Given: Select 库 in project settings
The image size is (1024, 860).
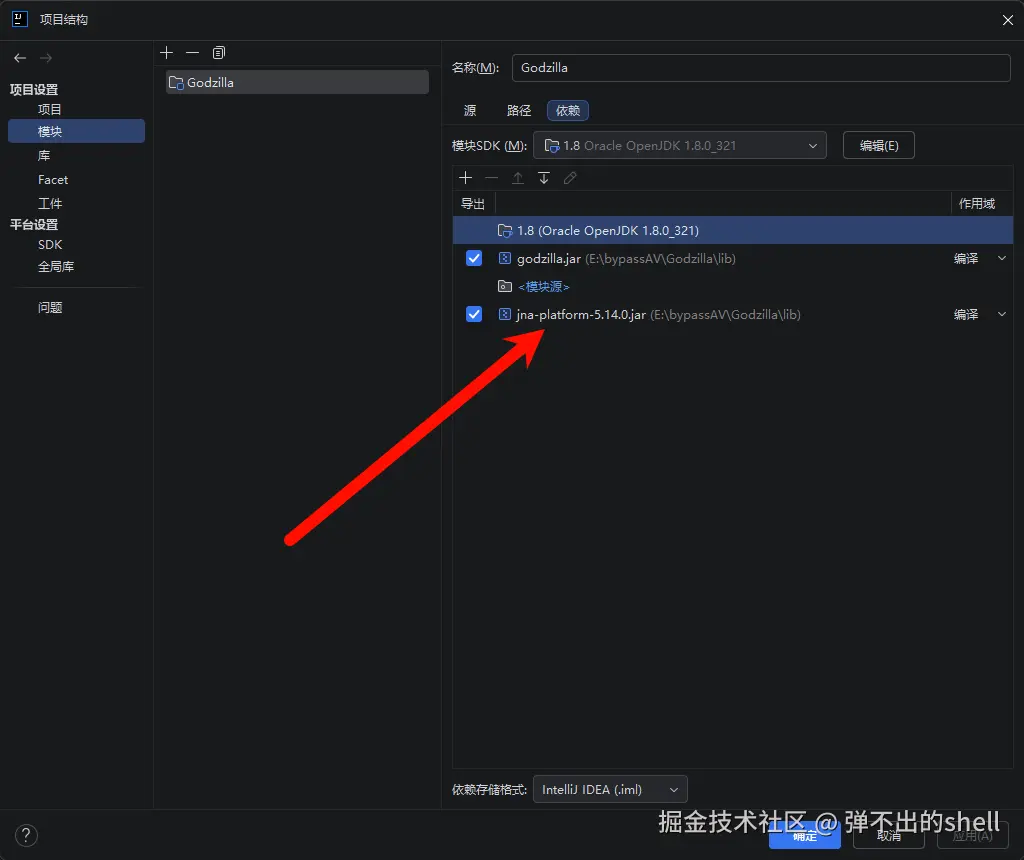Looking at the screenshot, I should 44,155.
